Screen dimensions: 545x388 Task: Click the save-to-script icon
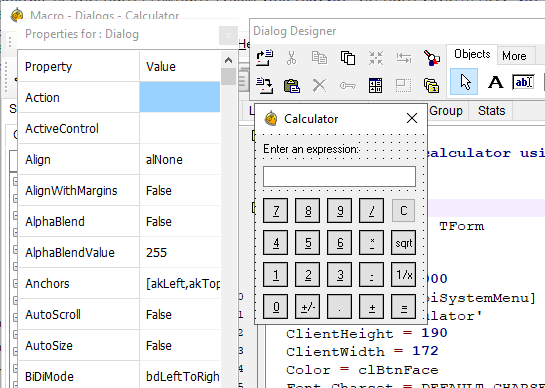pos(265,85)
